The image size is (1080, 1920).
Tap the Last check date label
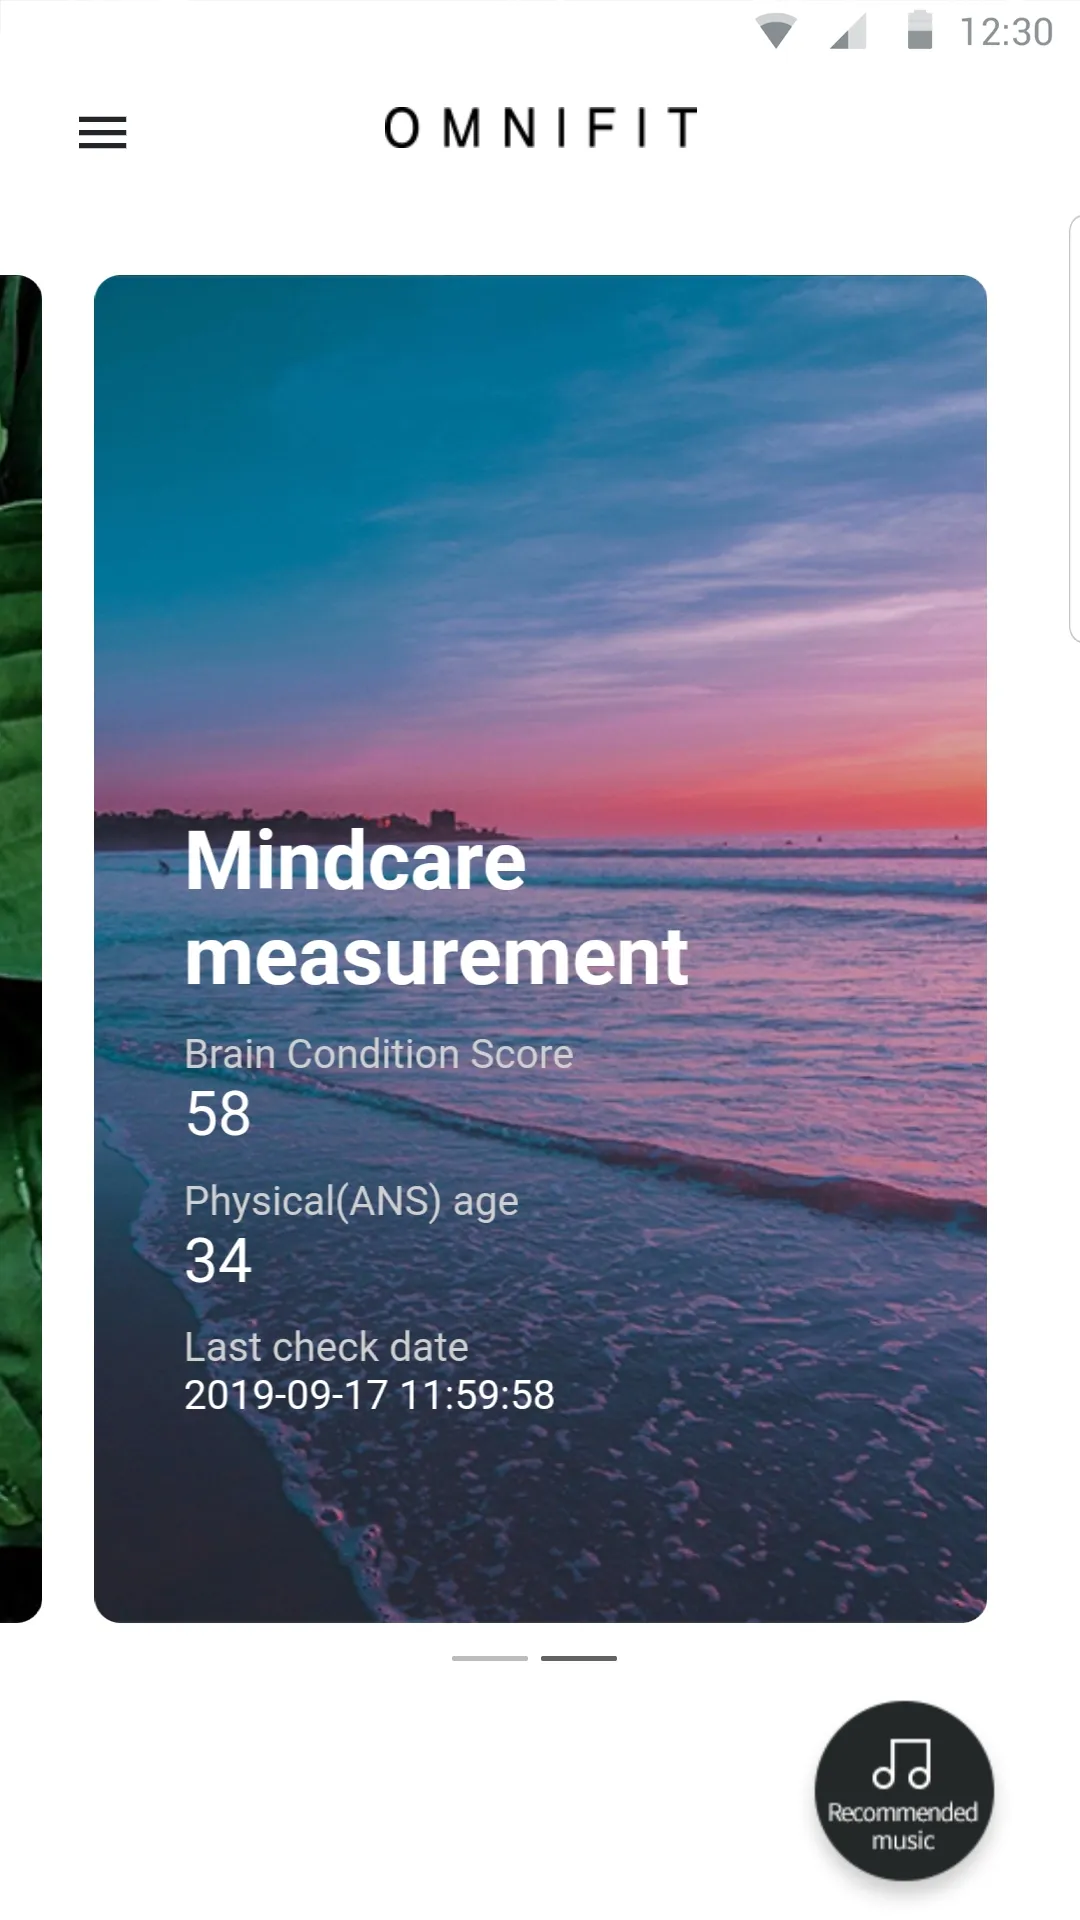(x=326, y=1347)
